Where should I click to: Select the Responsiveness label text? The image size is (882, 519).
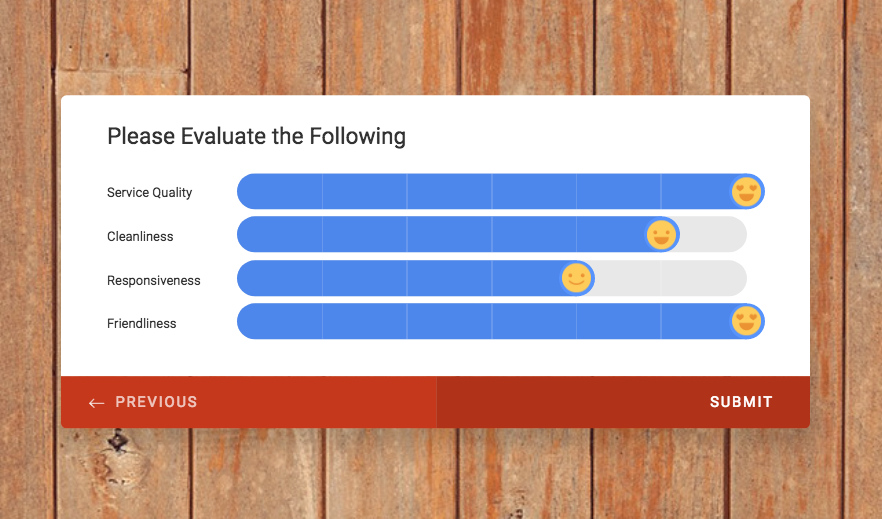[x=154, y=281]
